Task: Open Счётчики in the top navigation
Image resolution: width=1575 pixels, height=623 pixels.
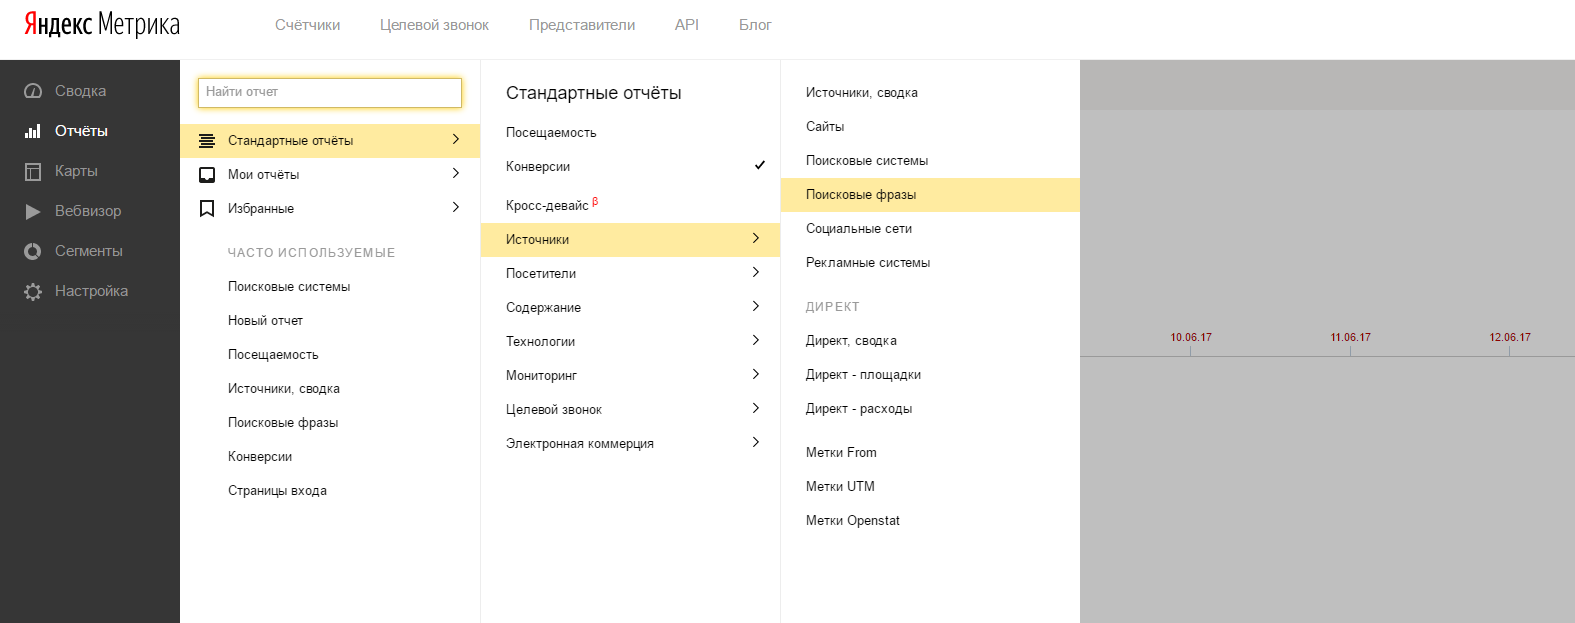Action: [308, 25]
